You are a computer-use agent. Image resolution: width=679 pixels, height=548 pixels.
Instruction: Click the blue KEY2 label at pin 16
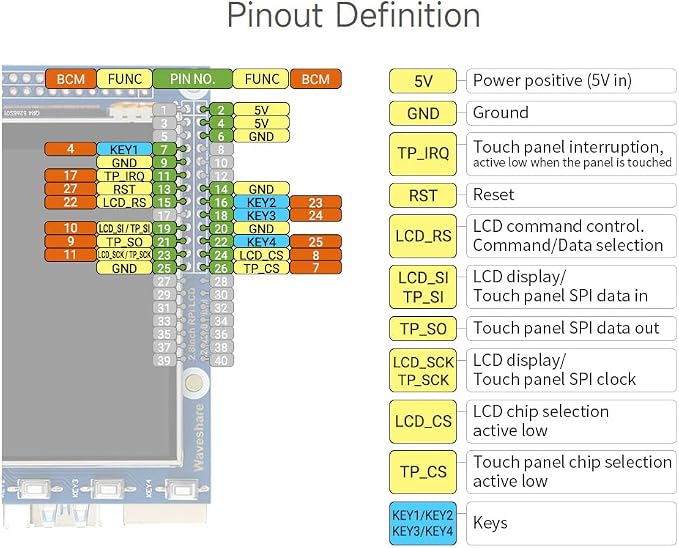point(261,202)
